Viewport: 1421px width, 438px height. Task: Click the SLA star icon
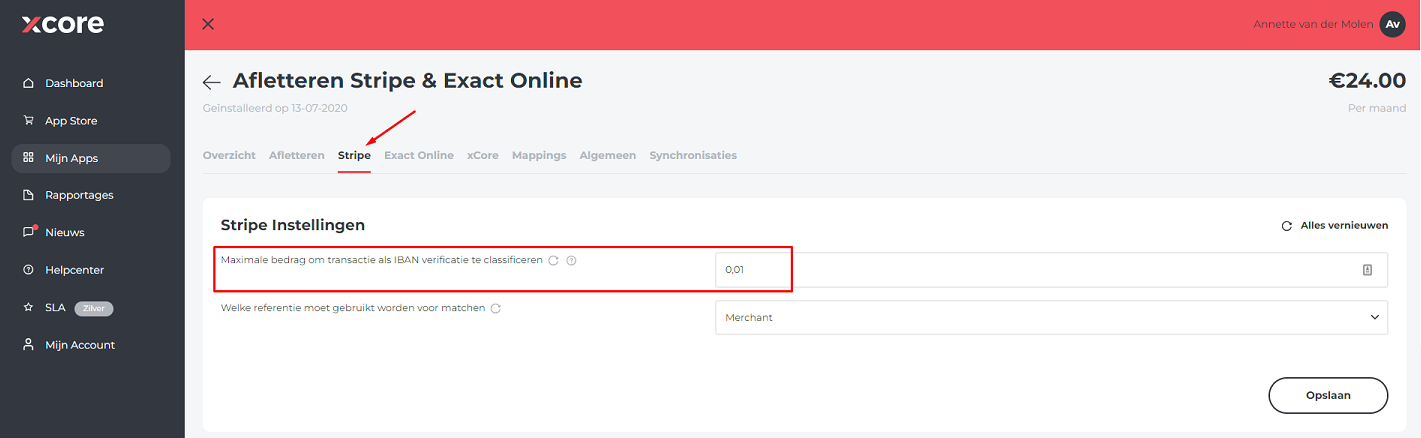point(28,307)
